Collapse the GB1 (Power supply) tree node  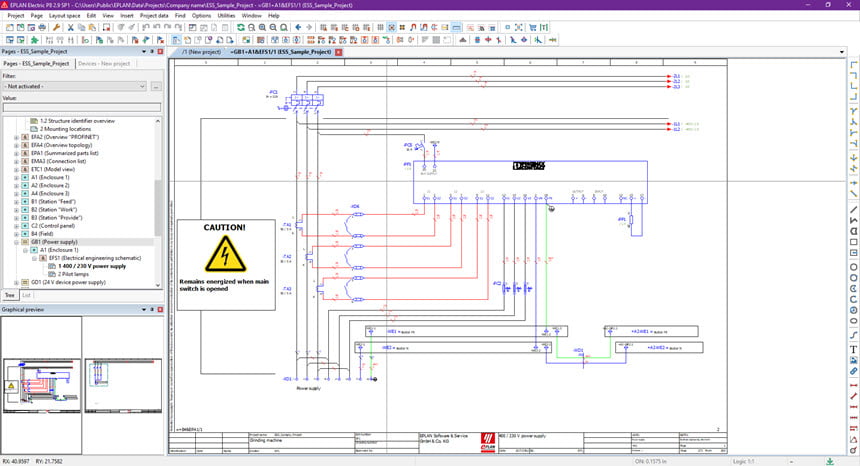pos(16,242)
